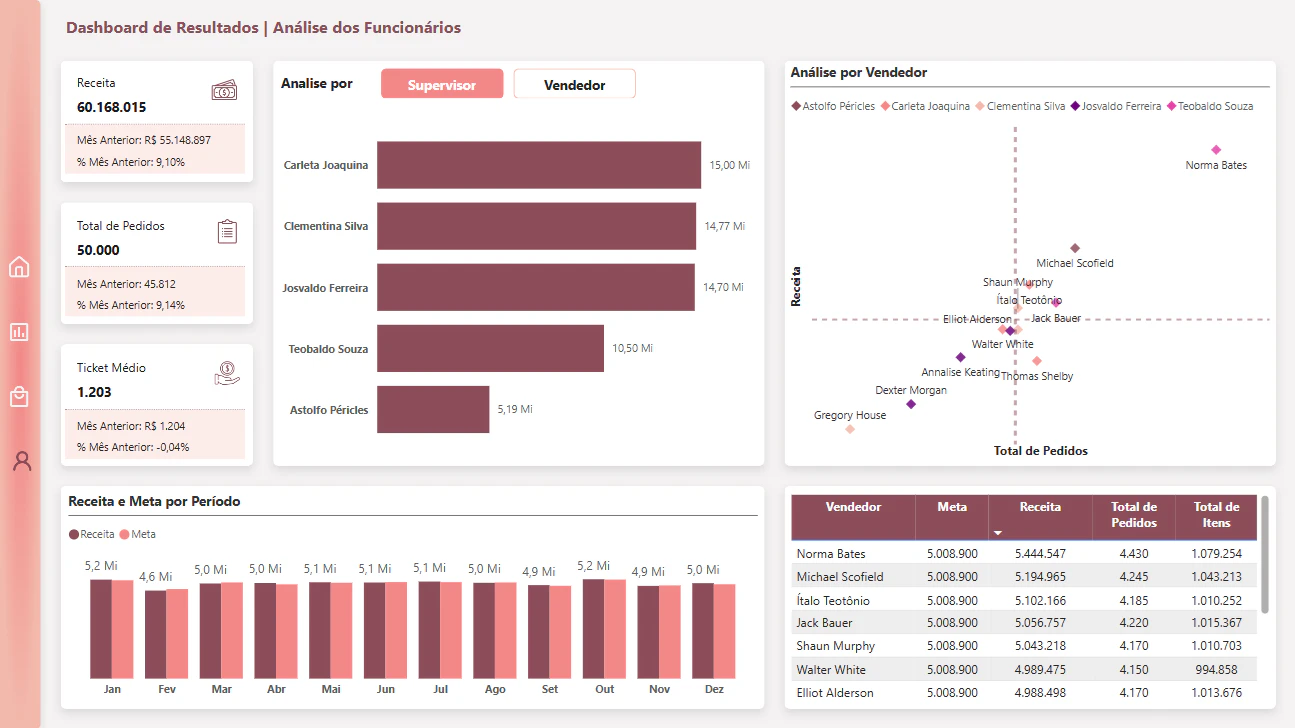Sort table by Meta column header

952,507
